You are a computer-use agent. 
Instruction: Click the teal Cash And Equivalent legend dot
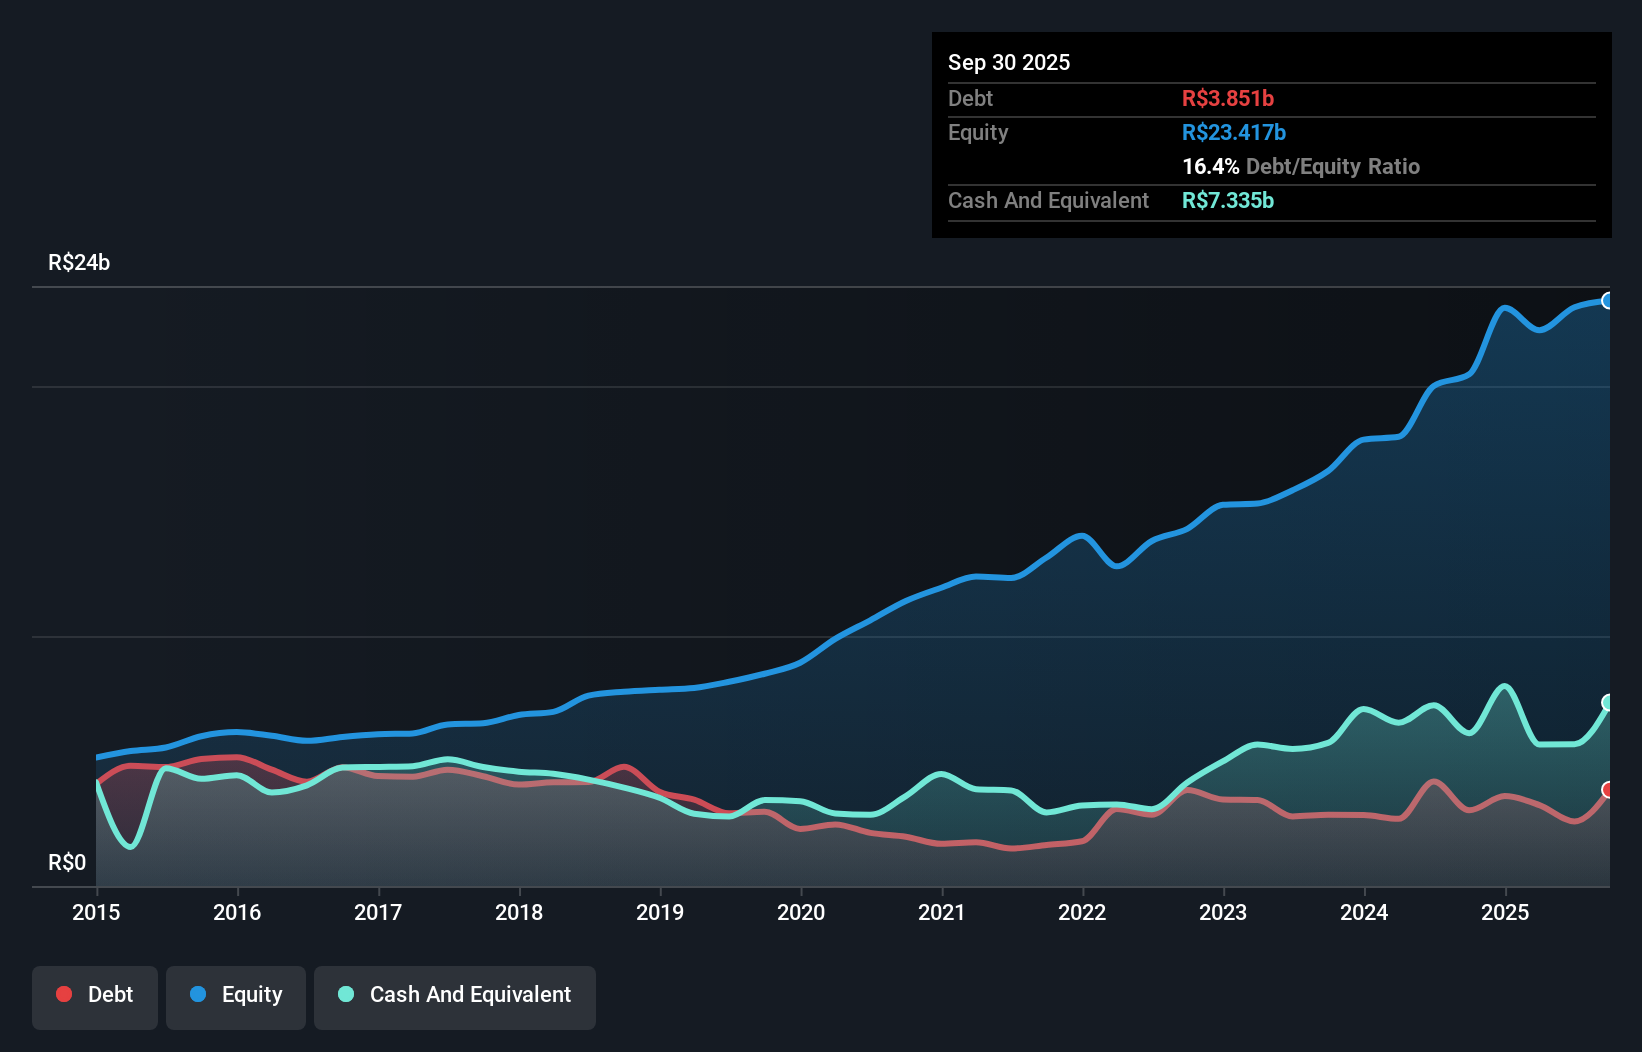pyautogui.click(x=345, y=994)
